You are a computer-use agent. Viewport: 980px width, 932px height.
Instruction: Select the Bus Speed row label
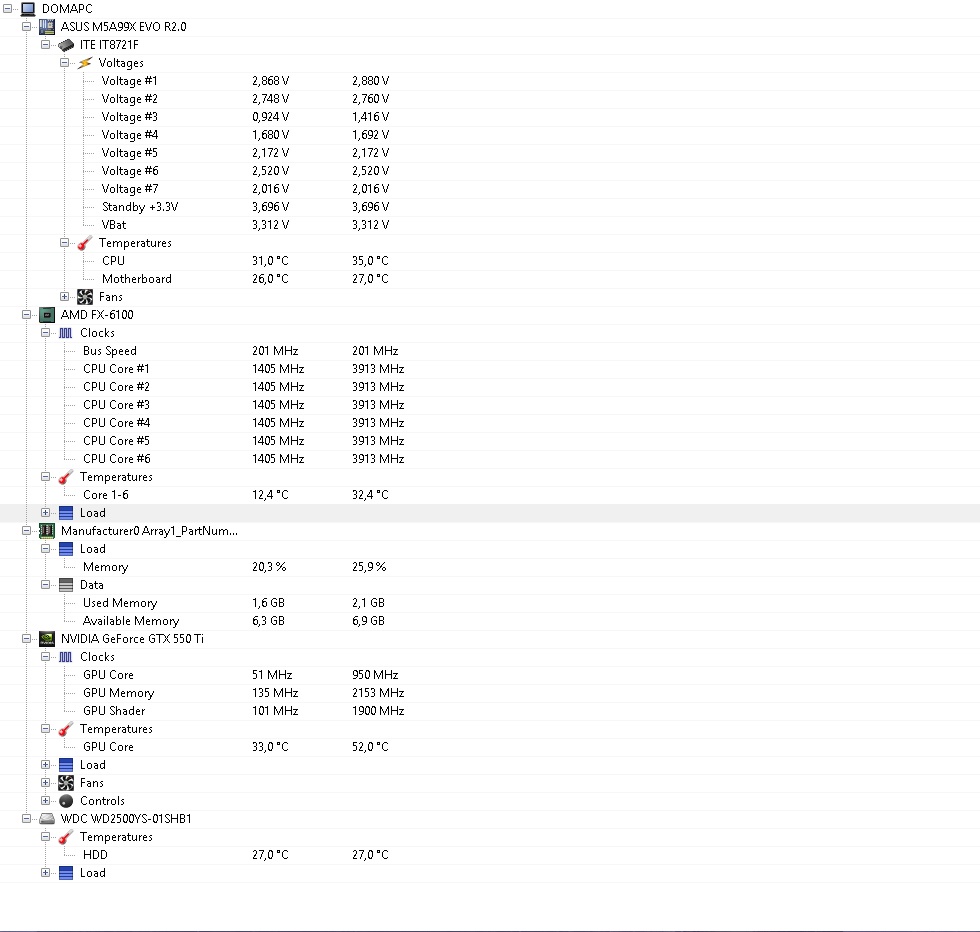point(109,351)
